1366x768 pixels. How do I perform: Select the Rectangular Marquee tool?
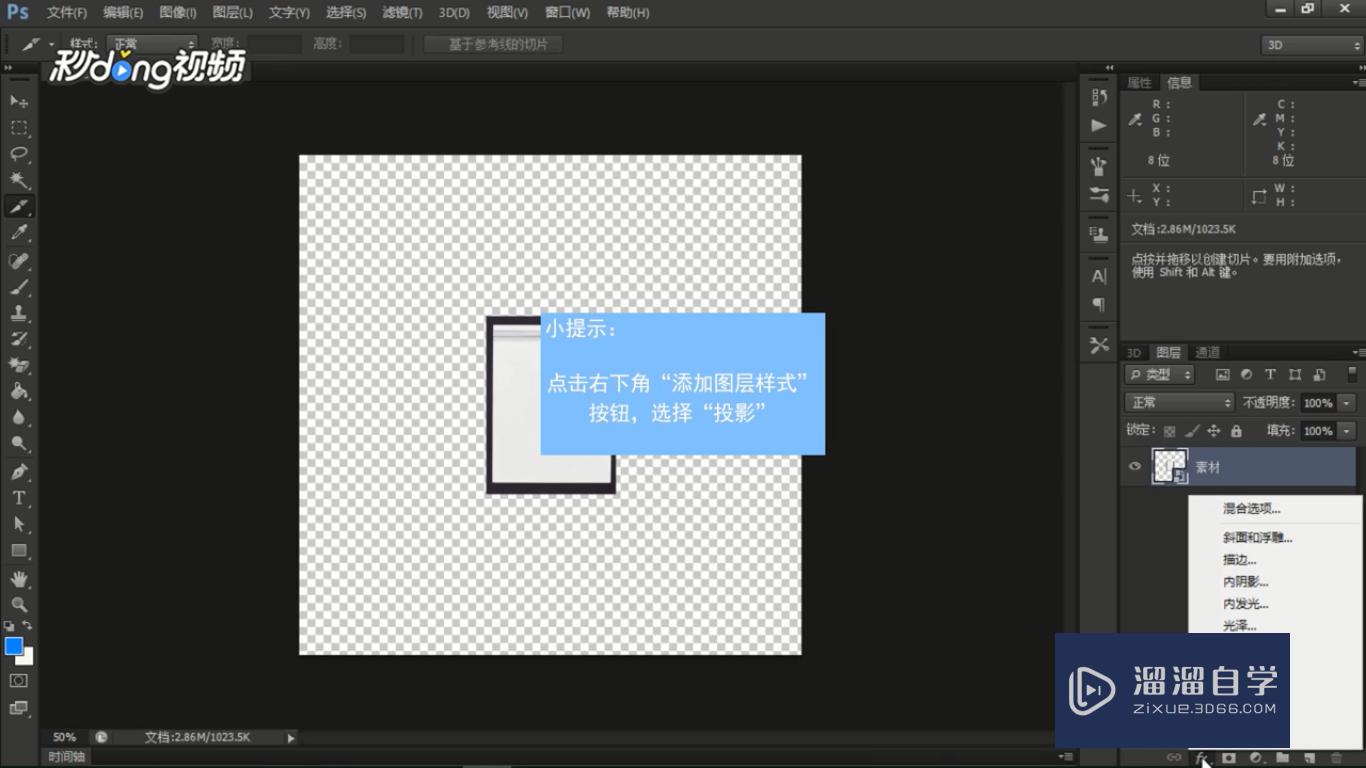coord(19,128)
